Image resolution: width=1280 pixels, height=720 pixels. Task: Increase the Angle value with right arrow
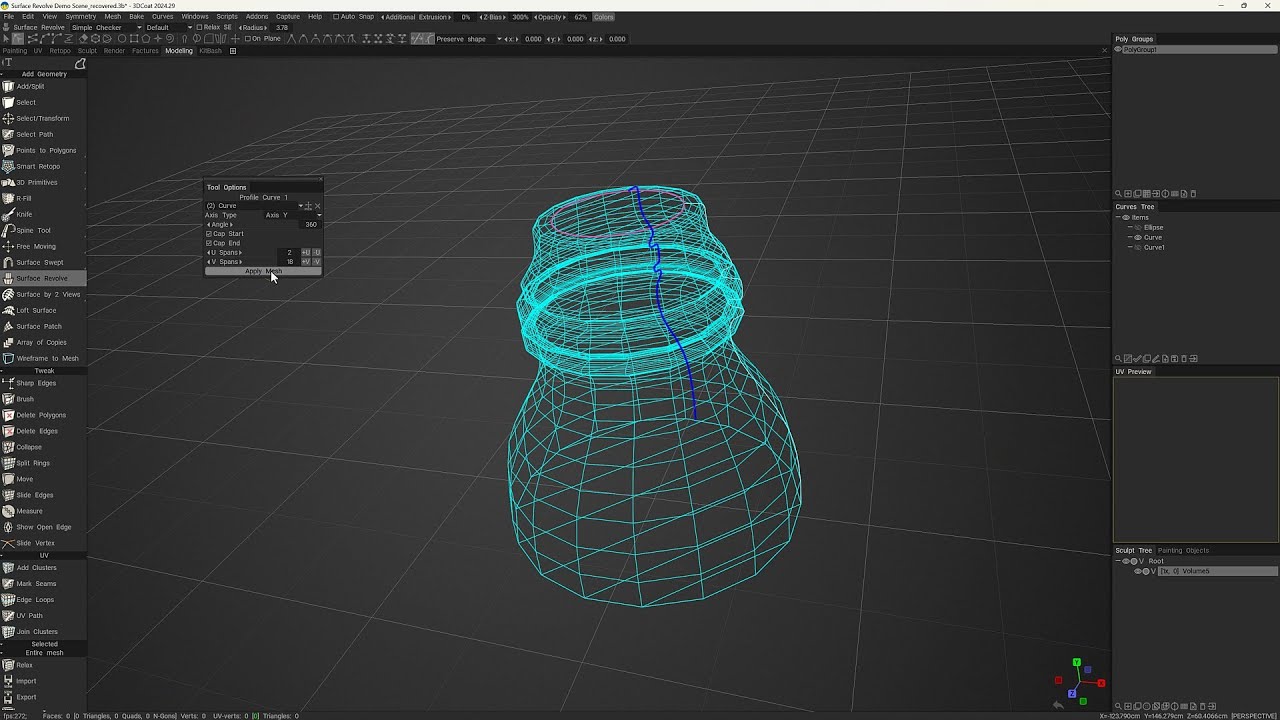[231, 225]
